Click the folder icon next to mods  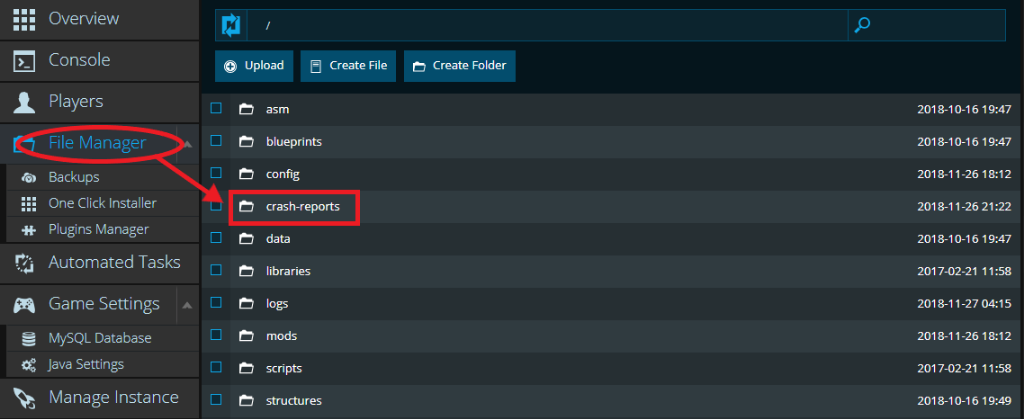coord(246,336)
